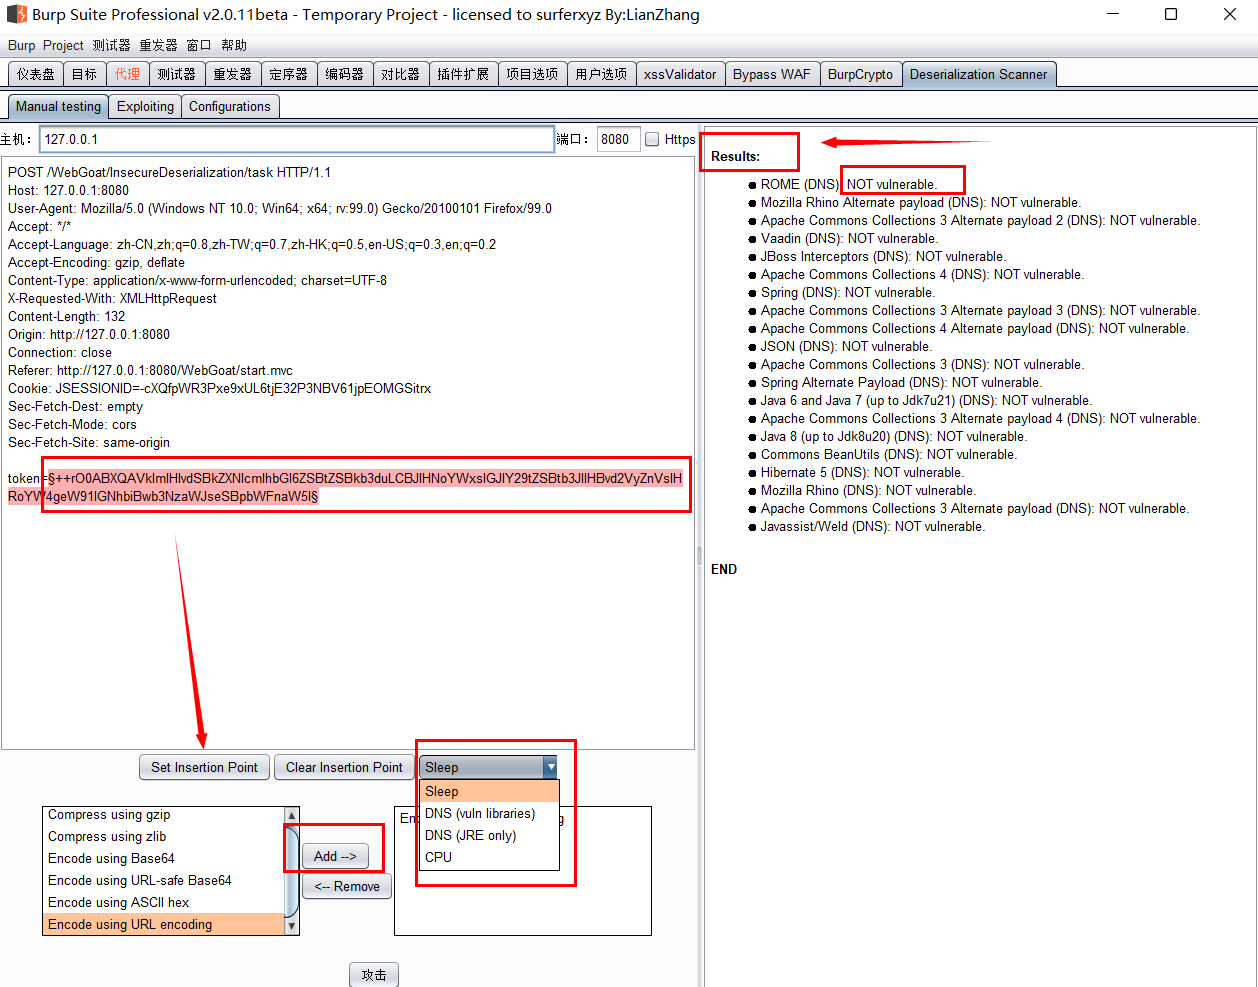Click the Cookie JSESSIONID header line
The image size is (1258, 987).
point(220,388)
